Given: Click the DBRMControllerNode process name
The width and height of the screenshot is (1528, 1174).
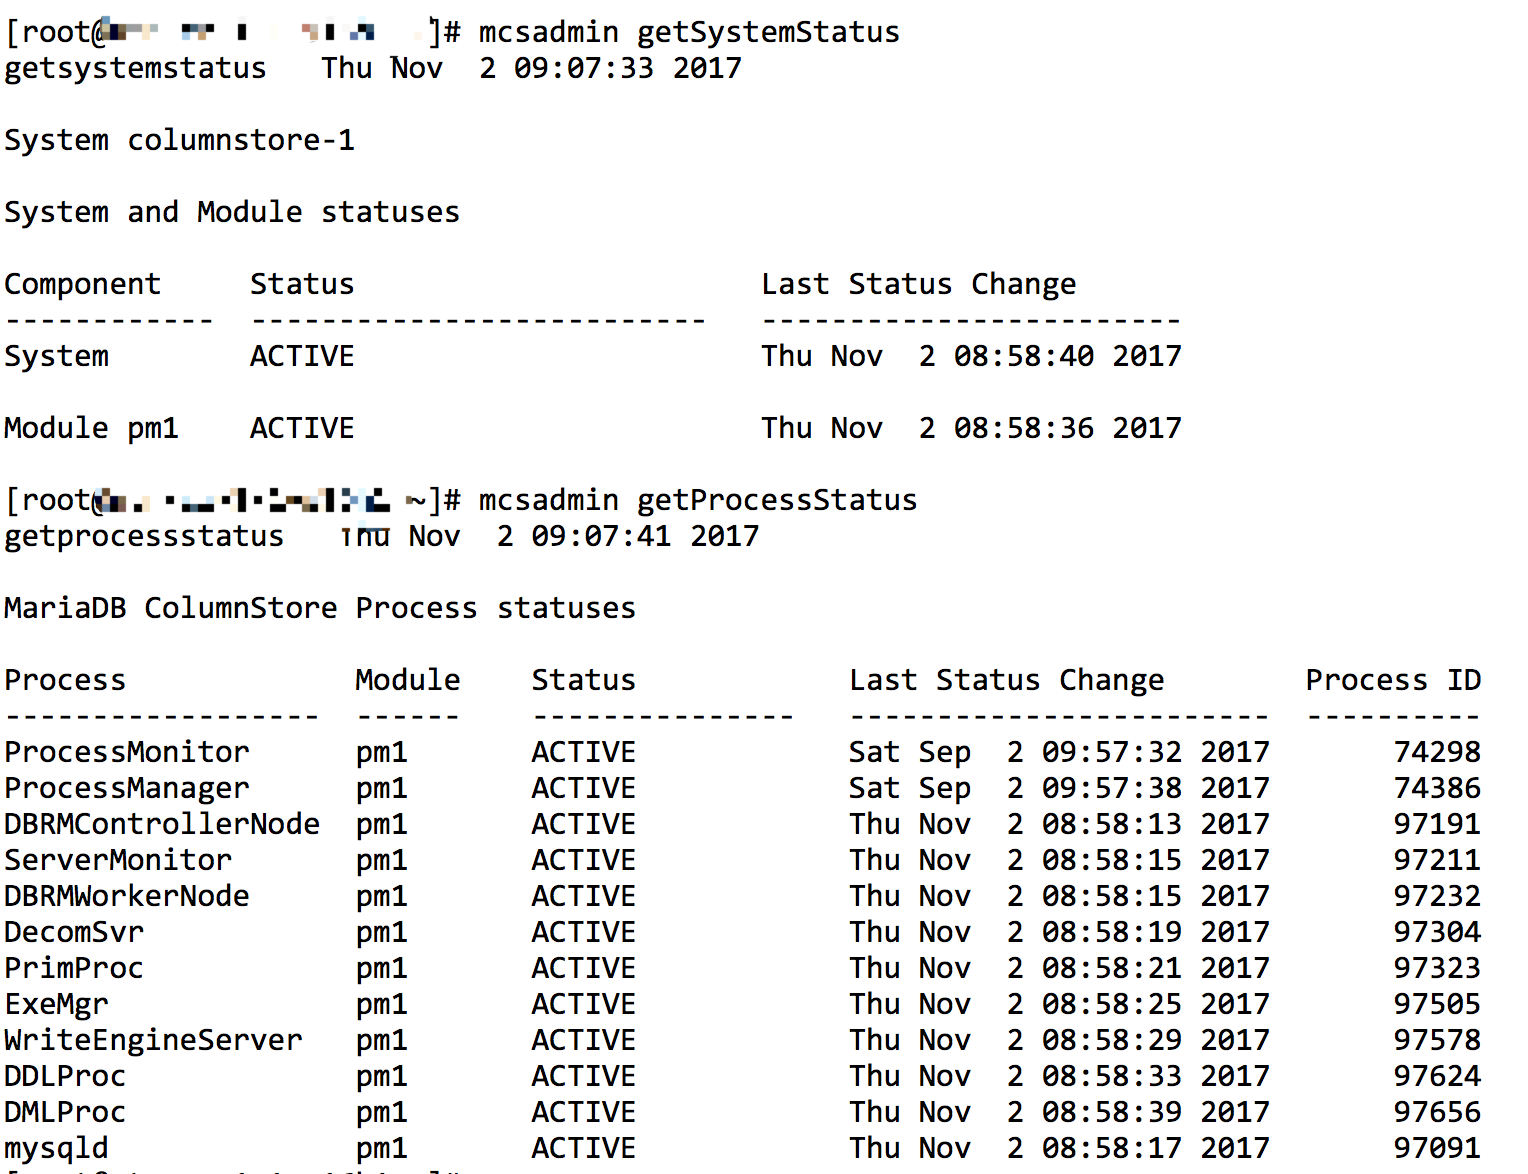Looking at the screenshot, I should coord(162,824).
